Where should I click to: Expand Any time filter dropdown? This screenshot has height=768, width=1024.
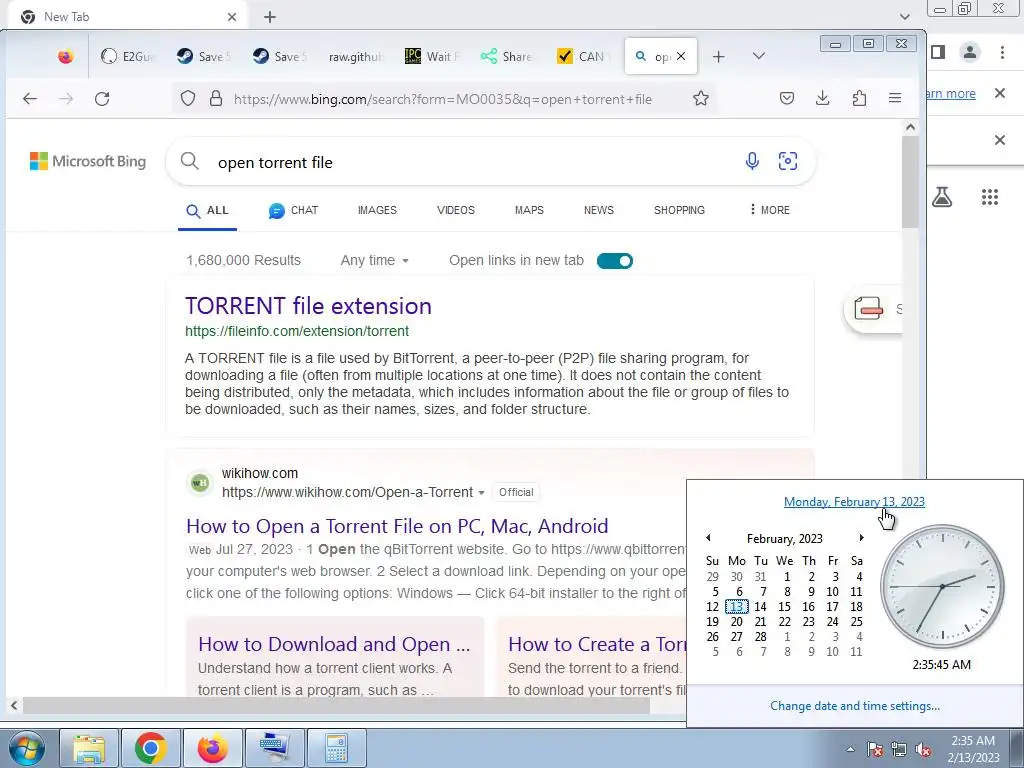tap(374, 261)
